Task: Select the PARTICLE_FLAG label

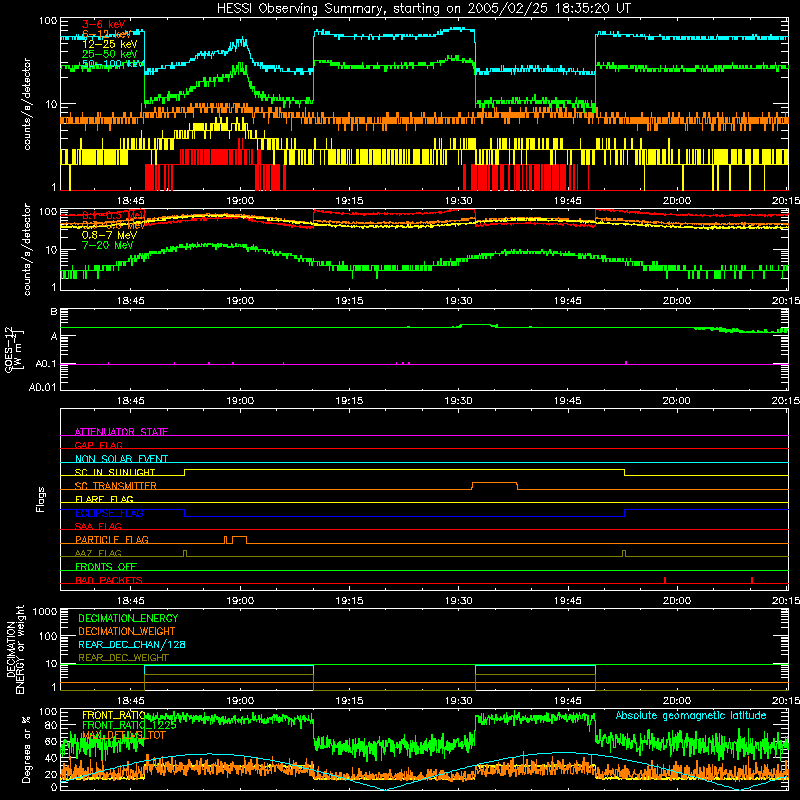Action: pos(112,539)
